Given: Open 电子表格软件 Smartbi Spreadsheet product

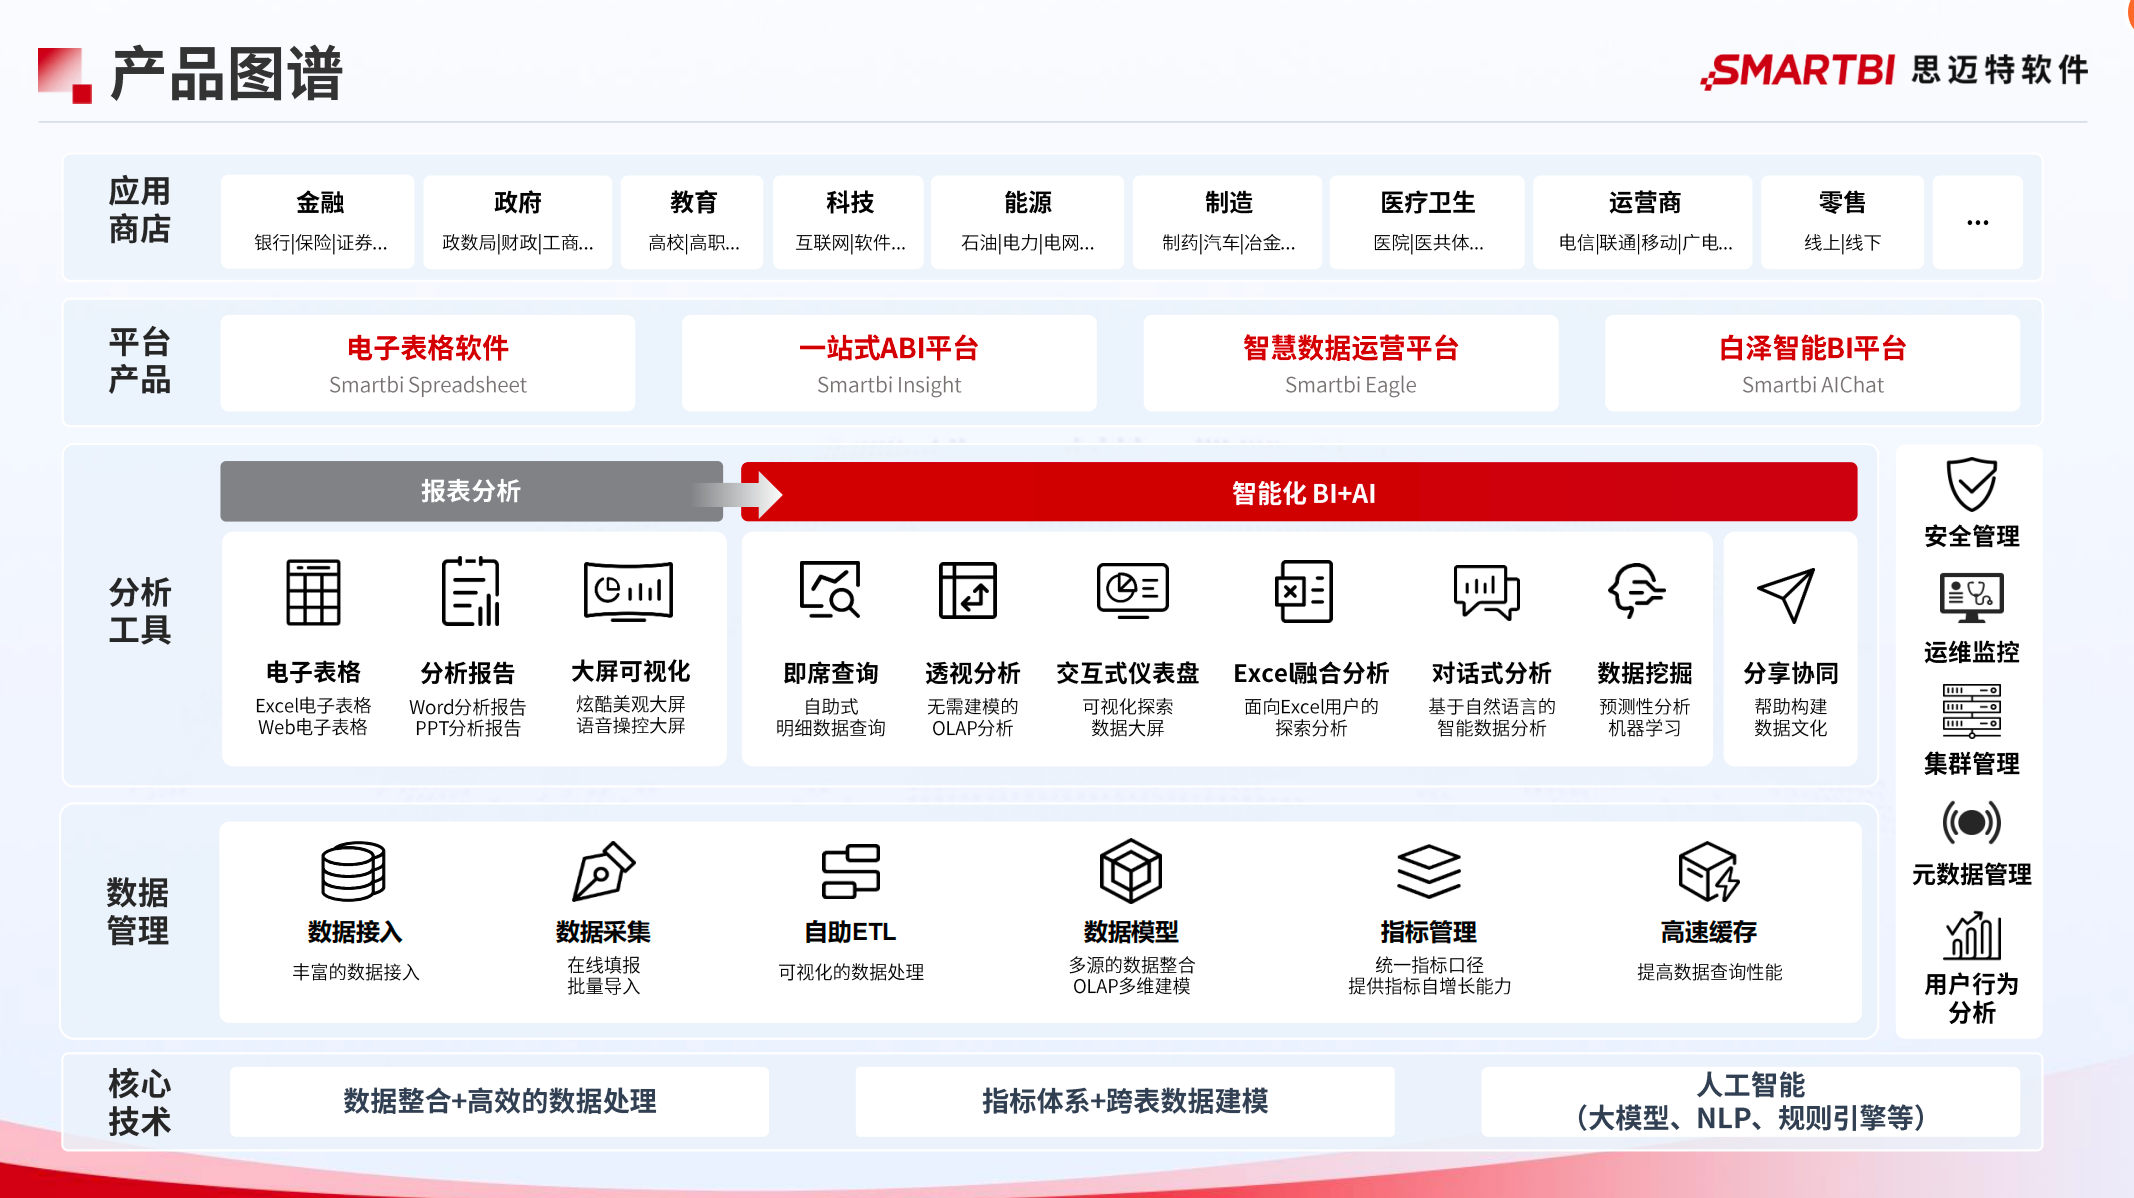Looking at the screenshot, I should coord(428,364).
